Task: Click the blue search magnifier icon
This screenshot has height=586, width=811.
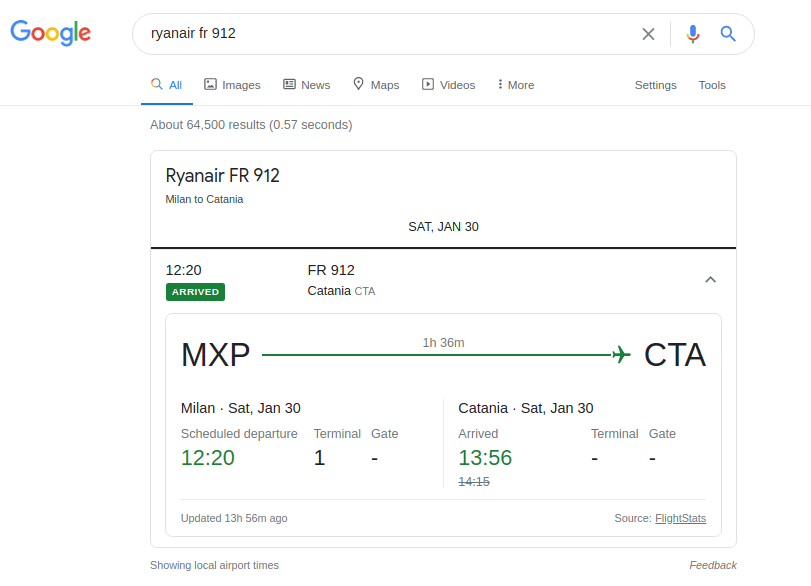Action: 728,34
